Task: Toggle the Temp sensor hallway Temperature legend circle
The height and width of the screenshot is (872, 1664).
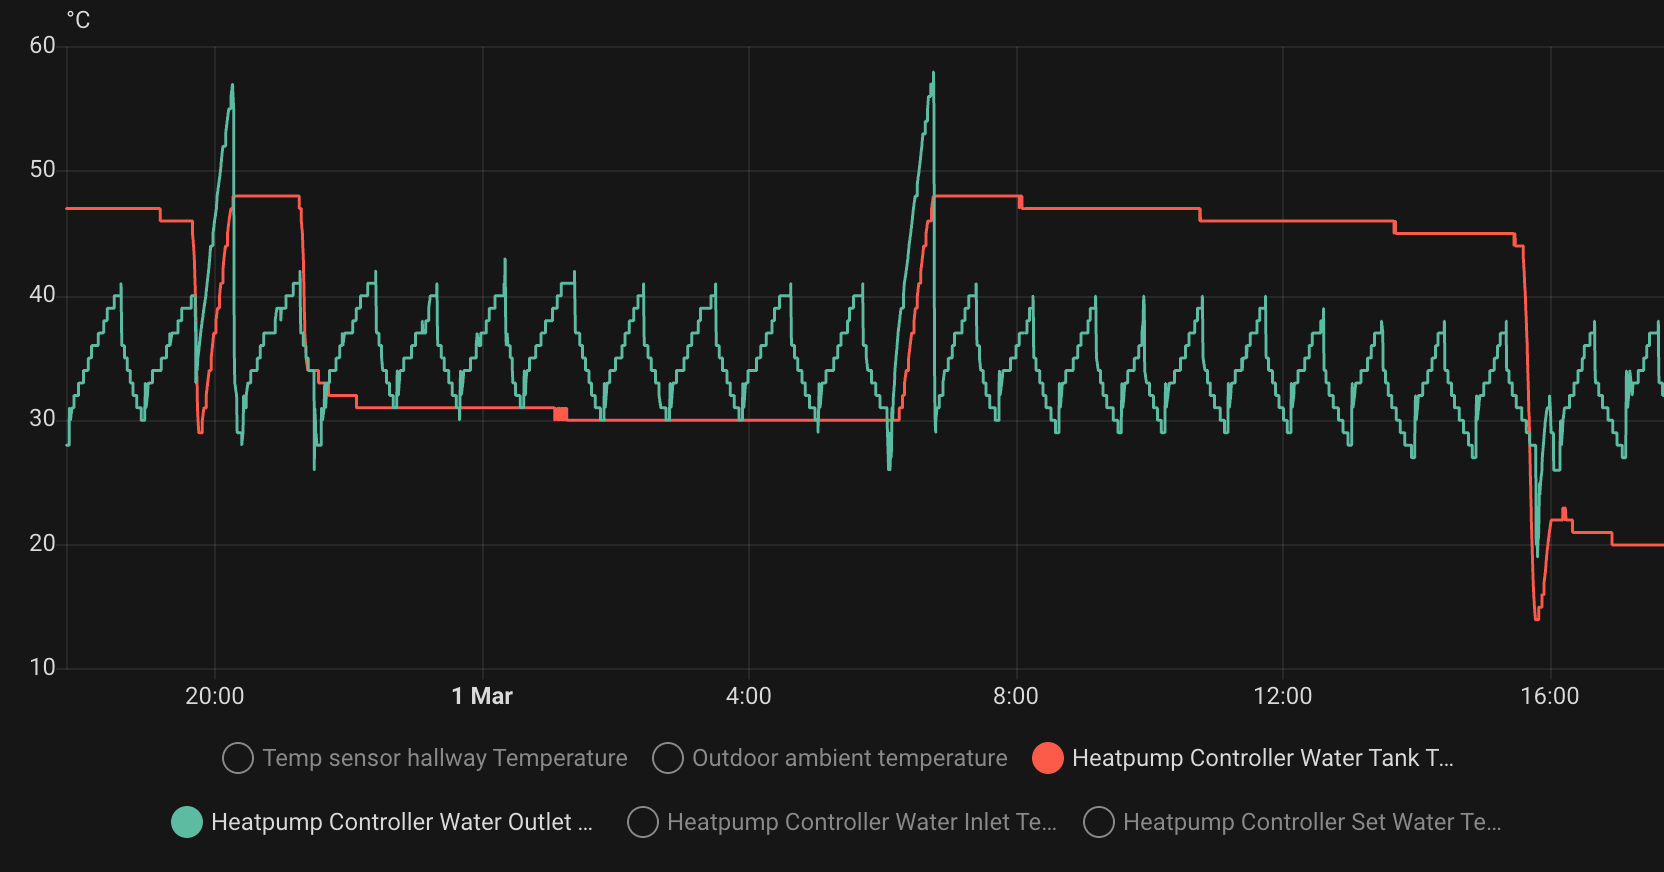Action: coord(237,758)
